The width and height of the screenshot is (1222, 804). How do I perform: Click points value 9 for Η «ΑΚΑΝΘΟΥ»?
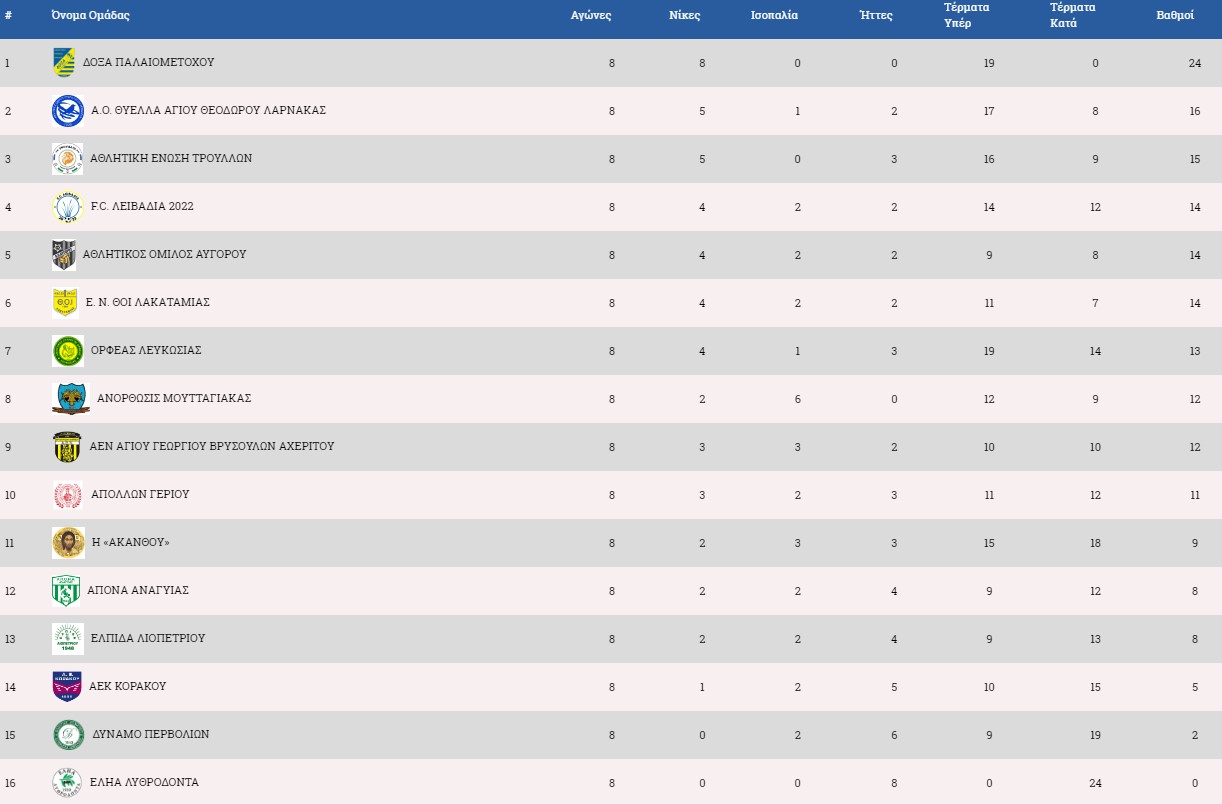pos(1195,543)
